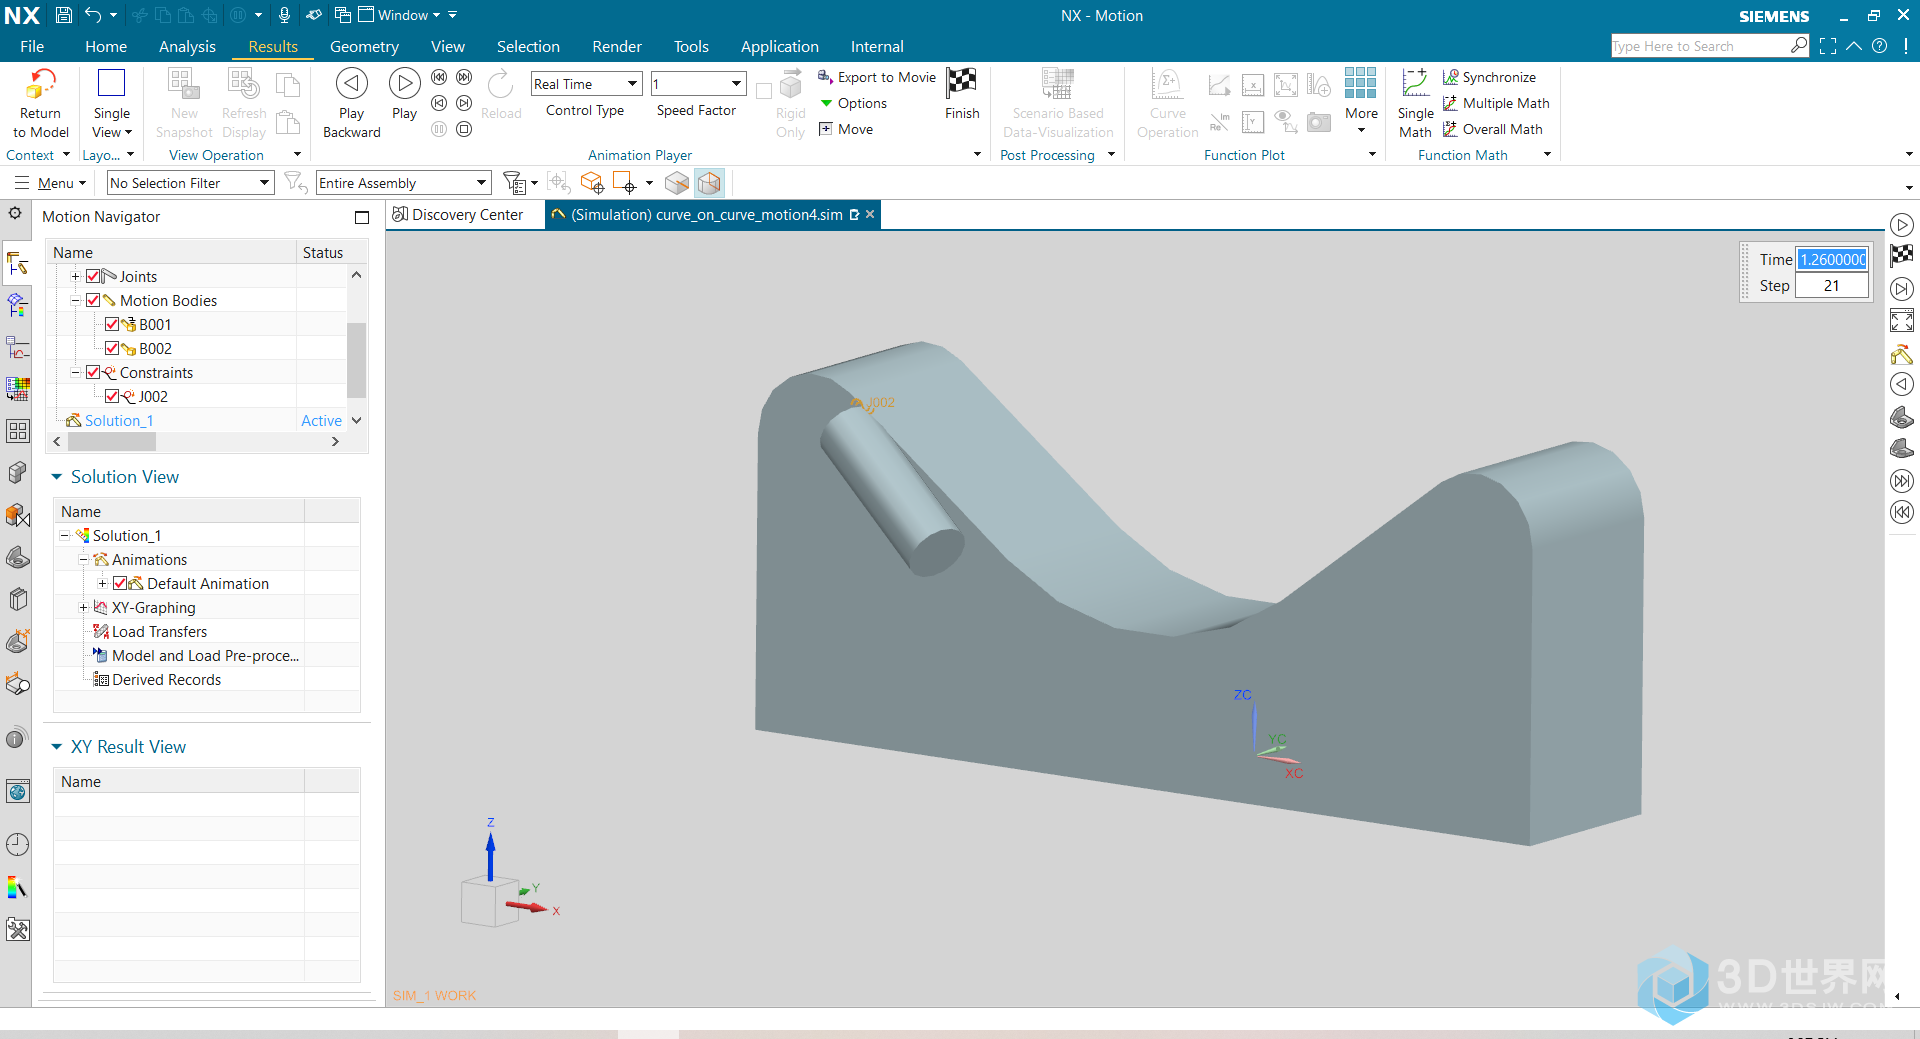Click Play icon on right toolbar
The image size is (1920, 1039).
click(1902, 225)
